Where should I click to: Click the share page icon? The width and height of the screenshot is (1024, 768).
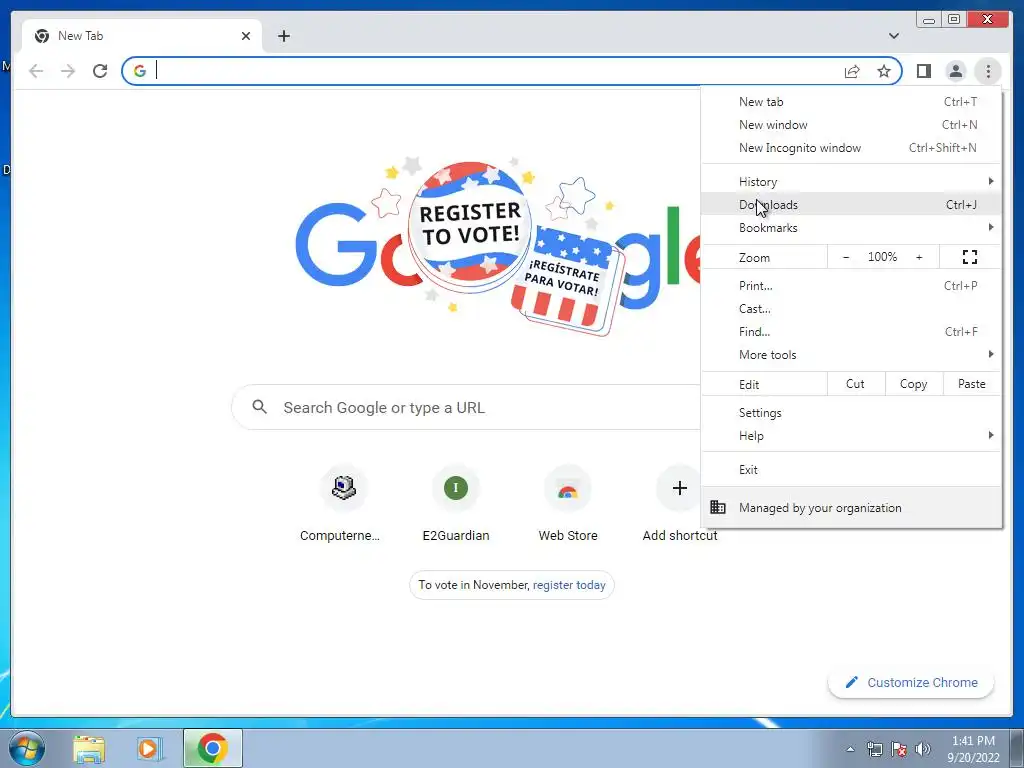852,71
